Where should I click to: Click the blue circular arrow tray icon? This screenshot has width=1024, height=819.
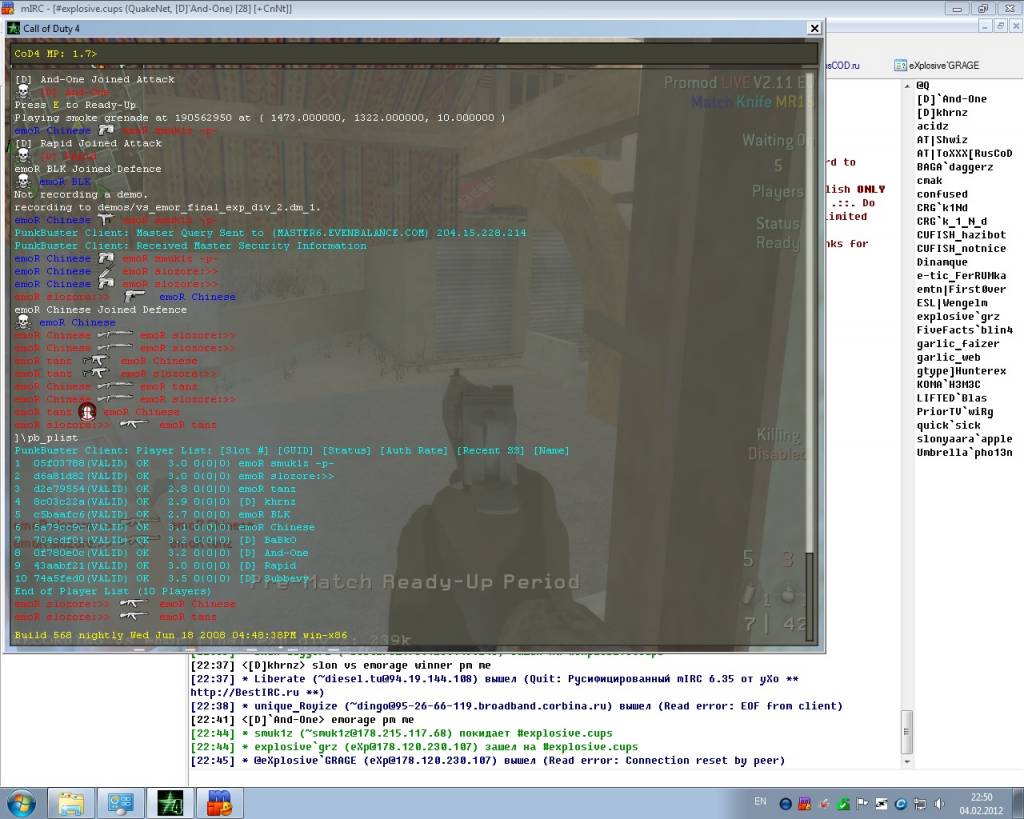click(901, 804)
